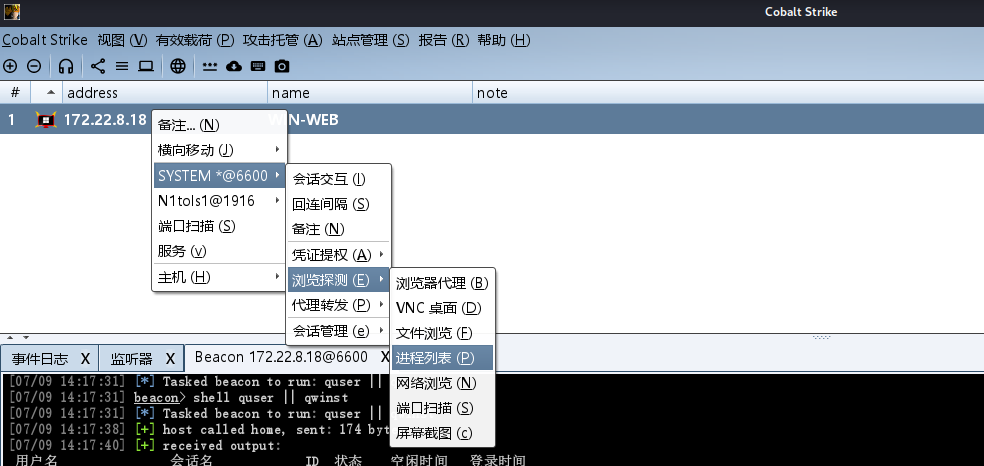Click the cloud download icon

[x=234, y=66]
